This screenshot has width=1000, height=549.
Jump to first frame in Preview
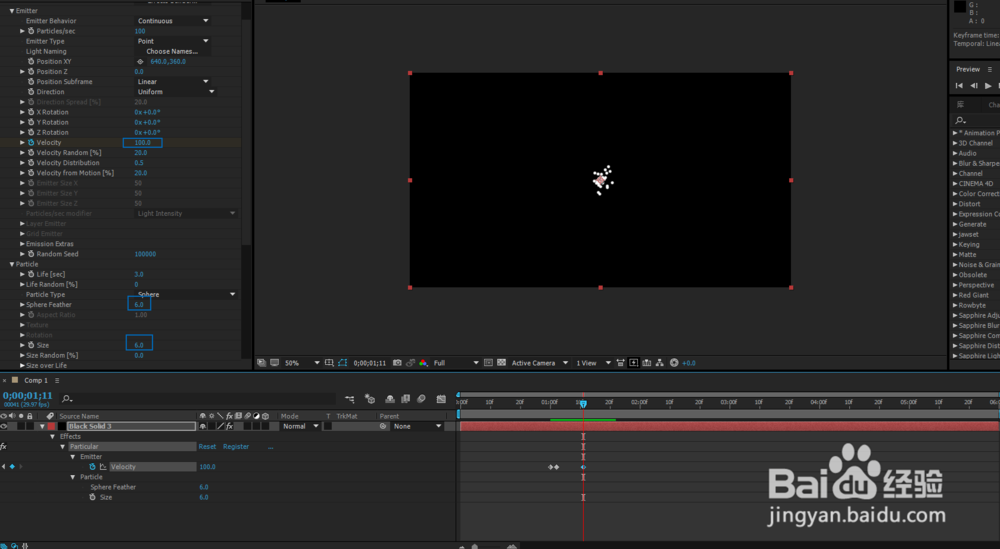(x=959, y=86)
